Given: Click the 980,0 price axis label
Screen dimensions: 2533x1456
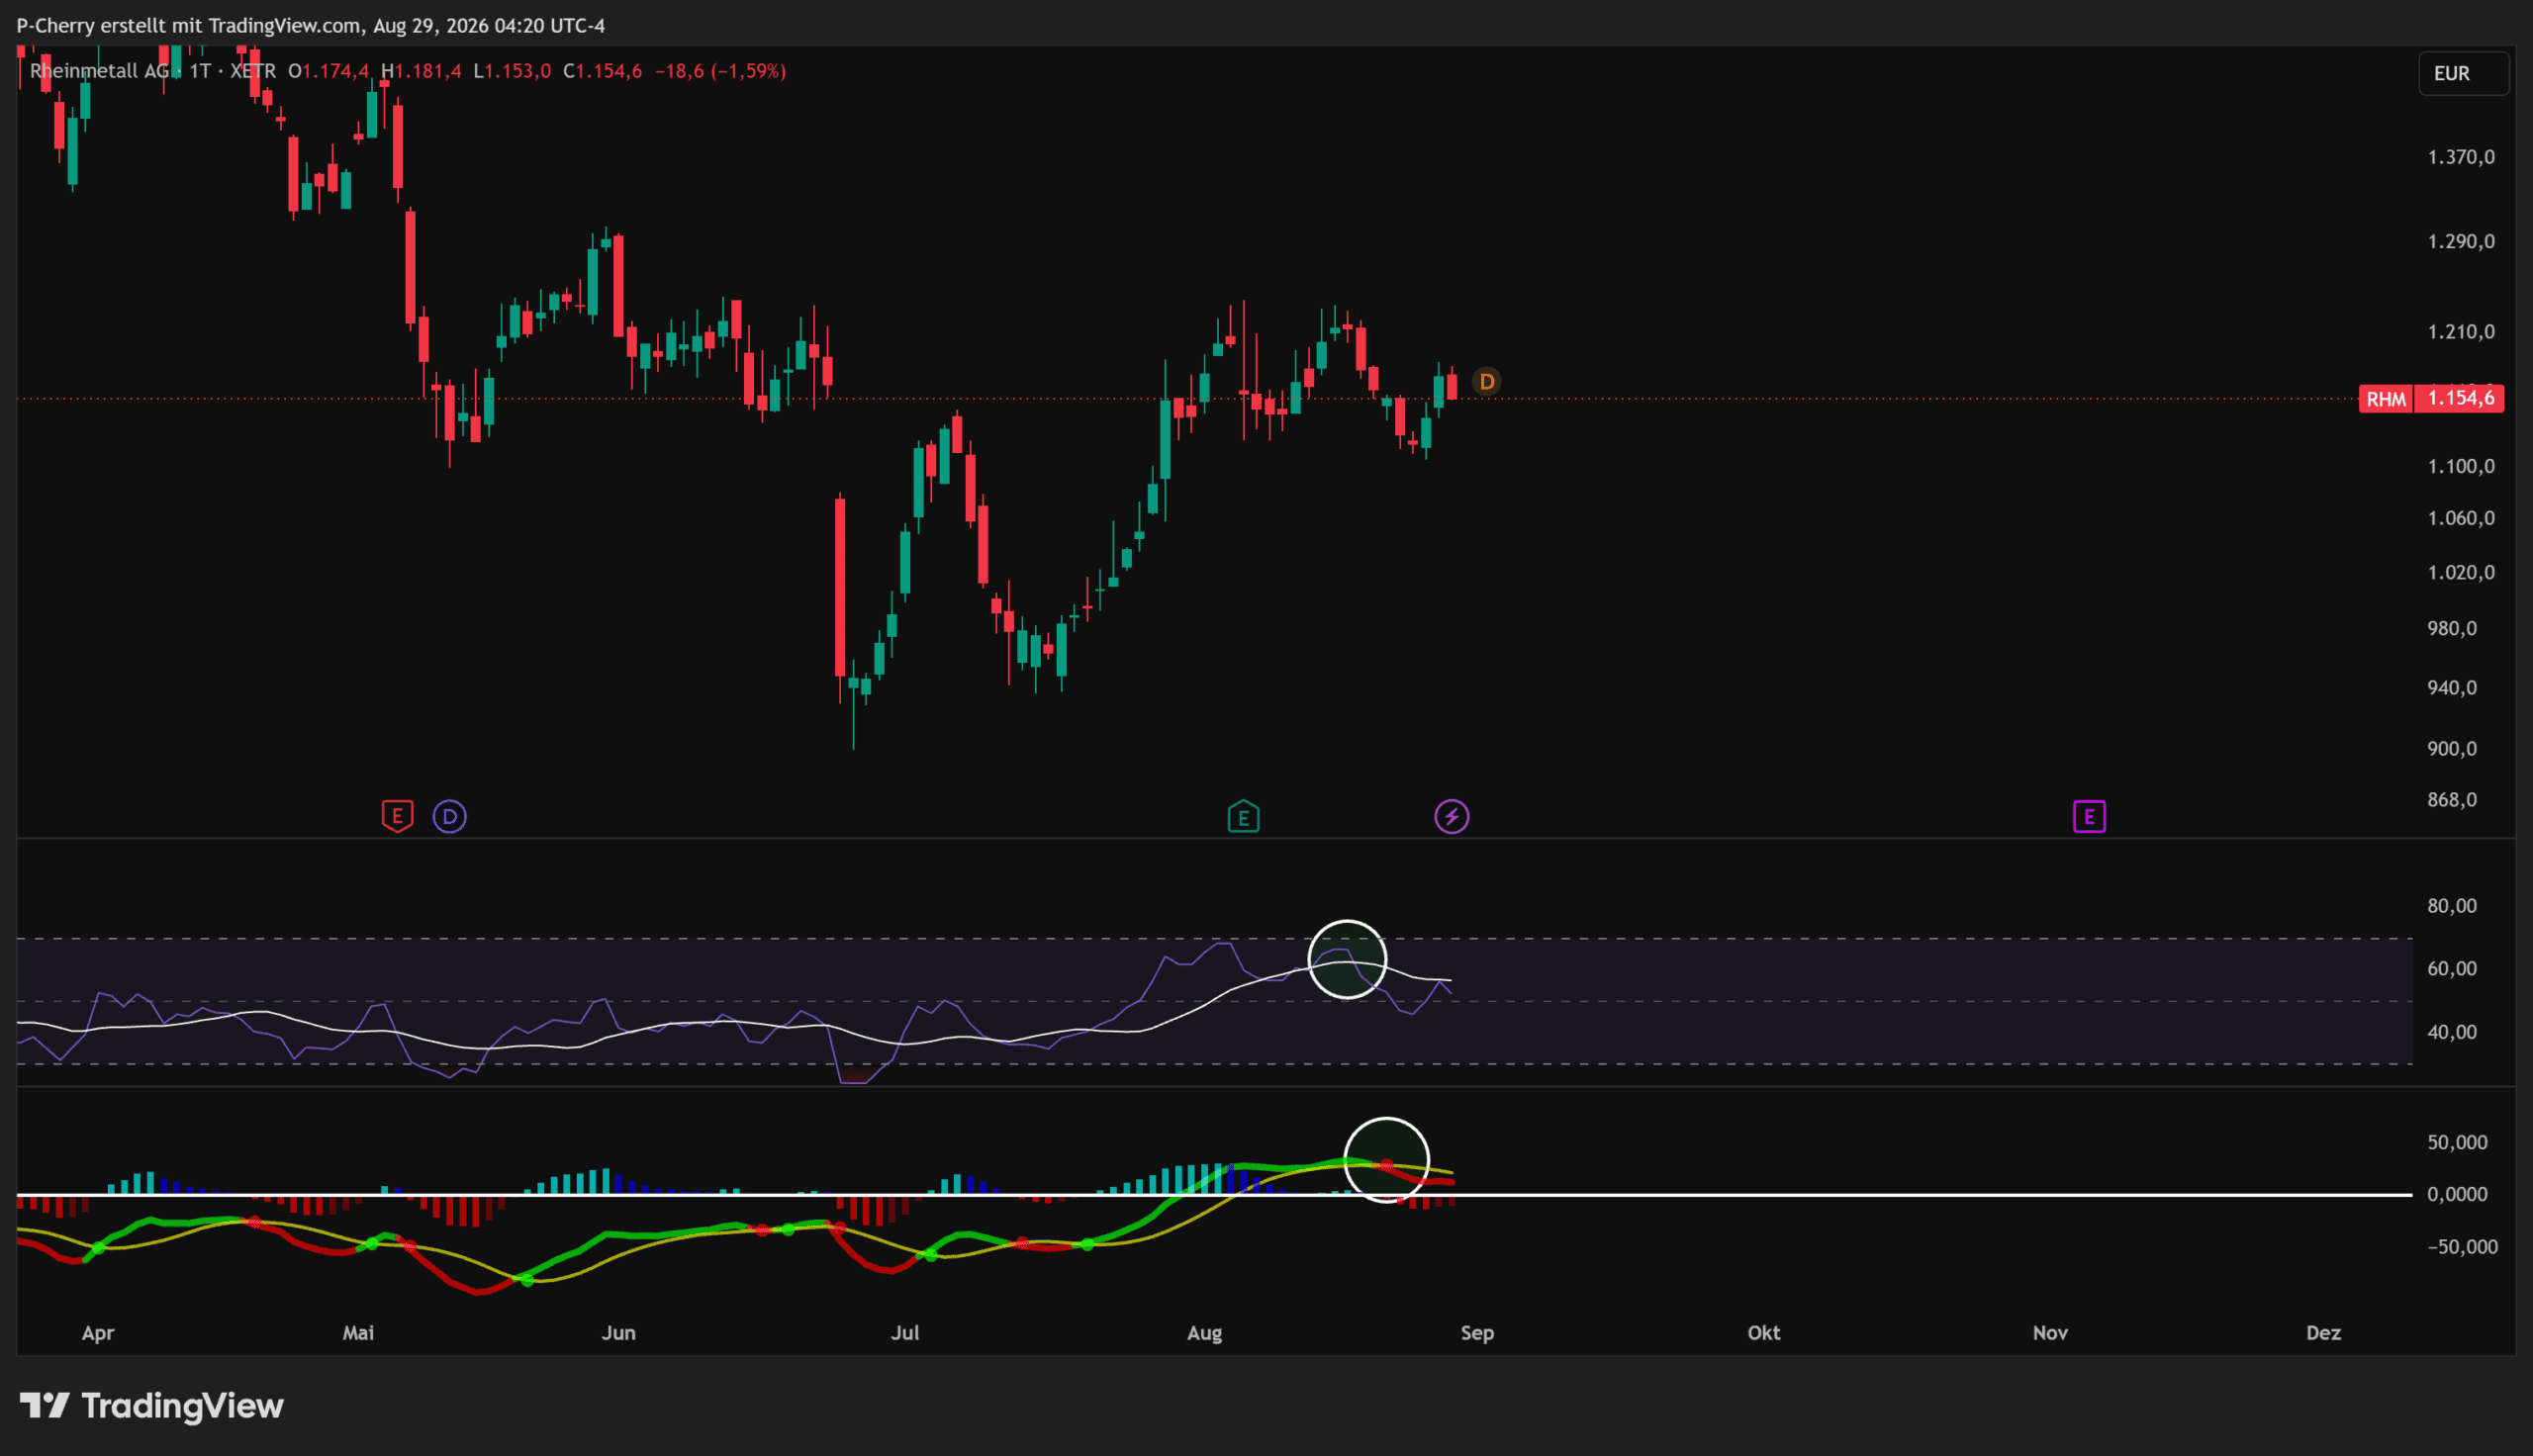Looking at the screenshot, I should point(2452,628).
